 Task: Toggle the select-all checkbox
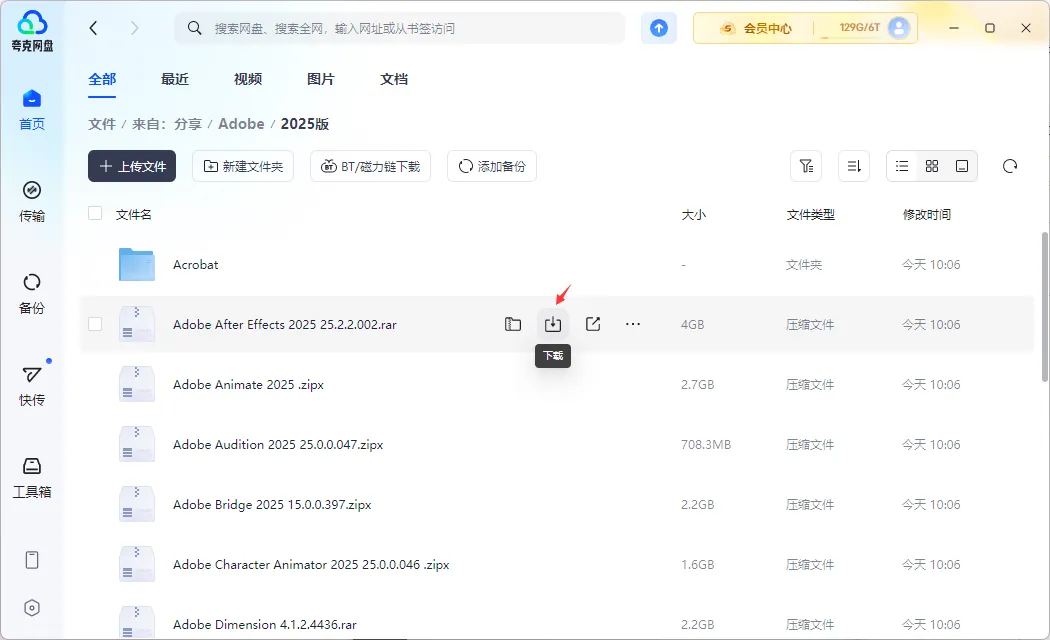point(95,213)
